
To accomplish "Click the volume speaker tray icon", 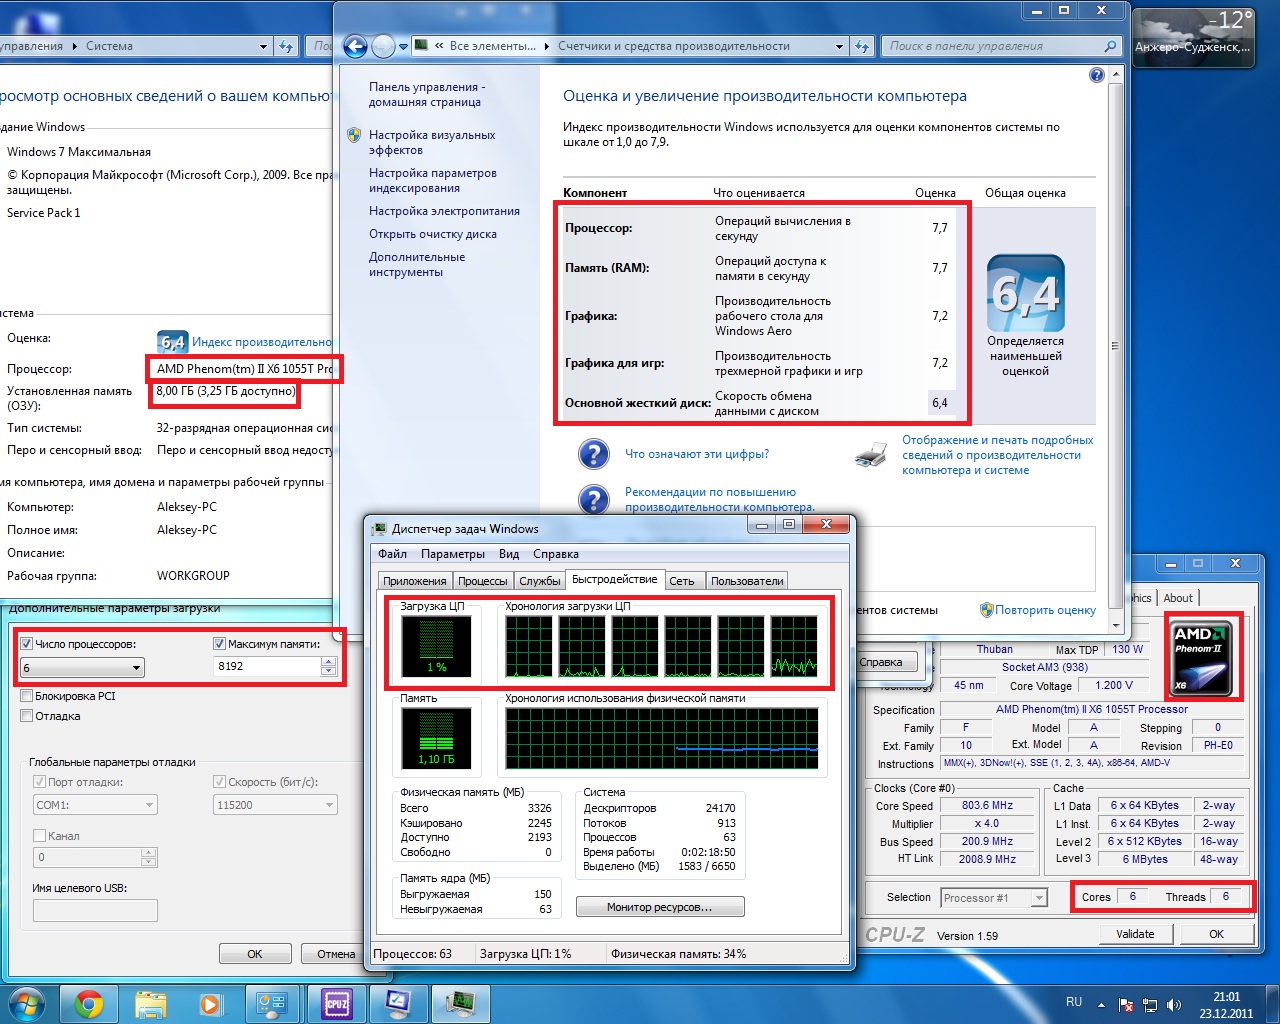I will click(1174, 1004).
